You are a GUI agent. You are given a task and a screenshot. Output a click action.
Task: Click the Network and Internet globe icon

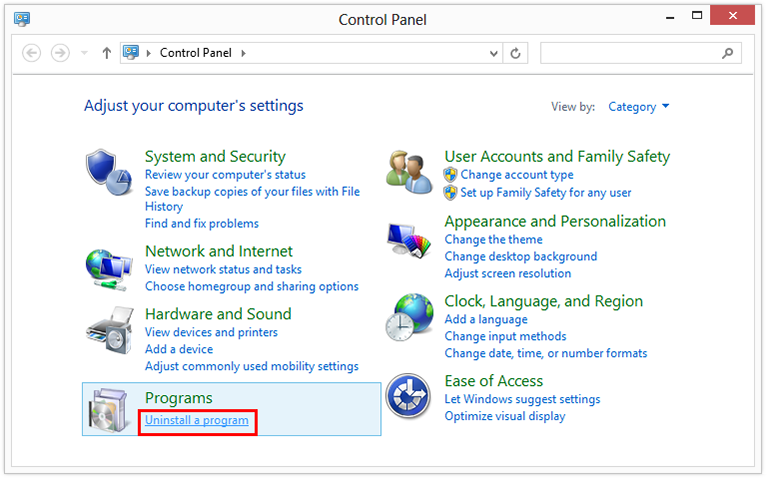click(x=109, y=267)
